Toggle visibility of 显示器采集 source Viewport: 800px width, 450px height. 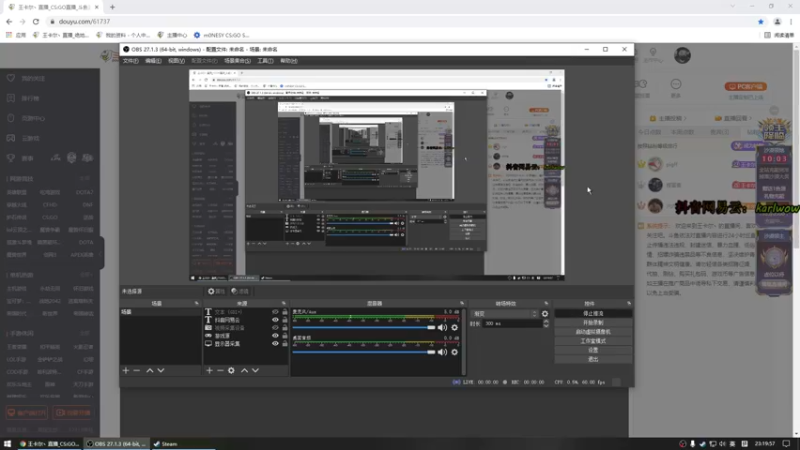pos(276,344)
